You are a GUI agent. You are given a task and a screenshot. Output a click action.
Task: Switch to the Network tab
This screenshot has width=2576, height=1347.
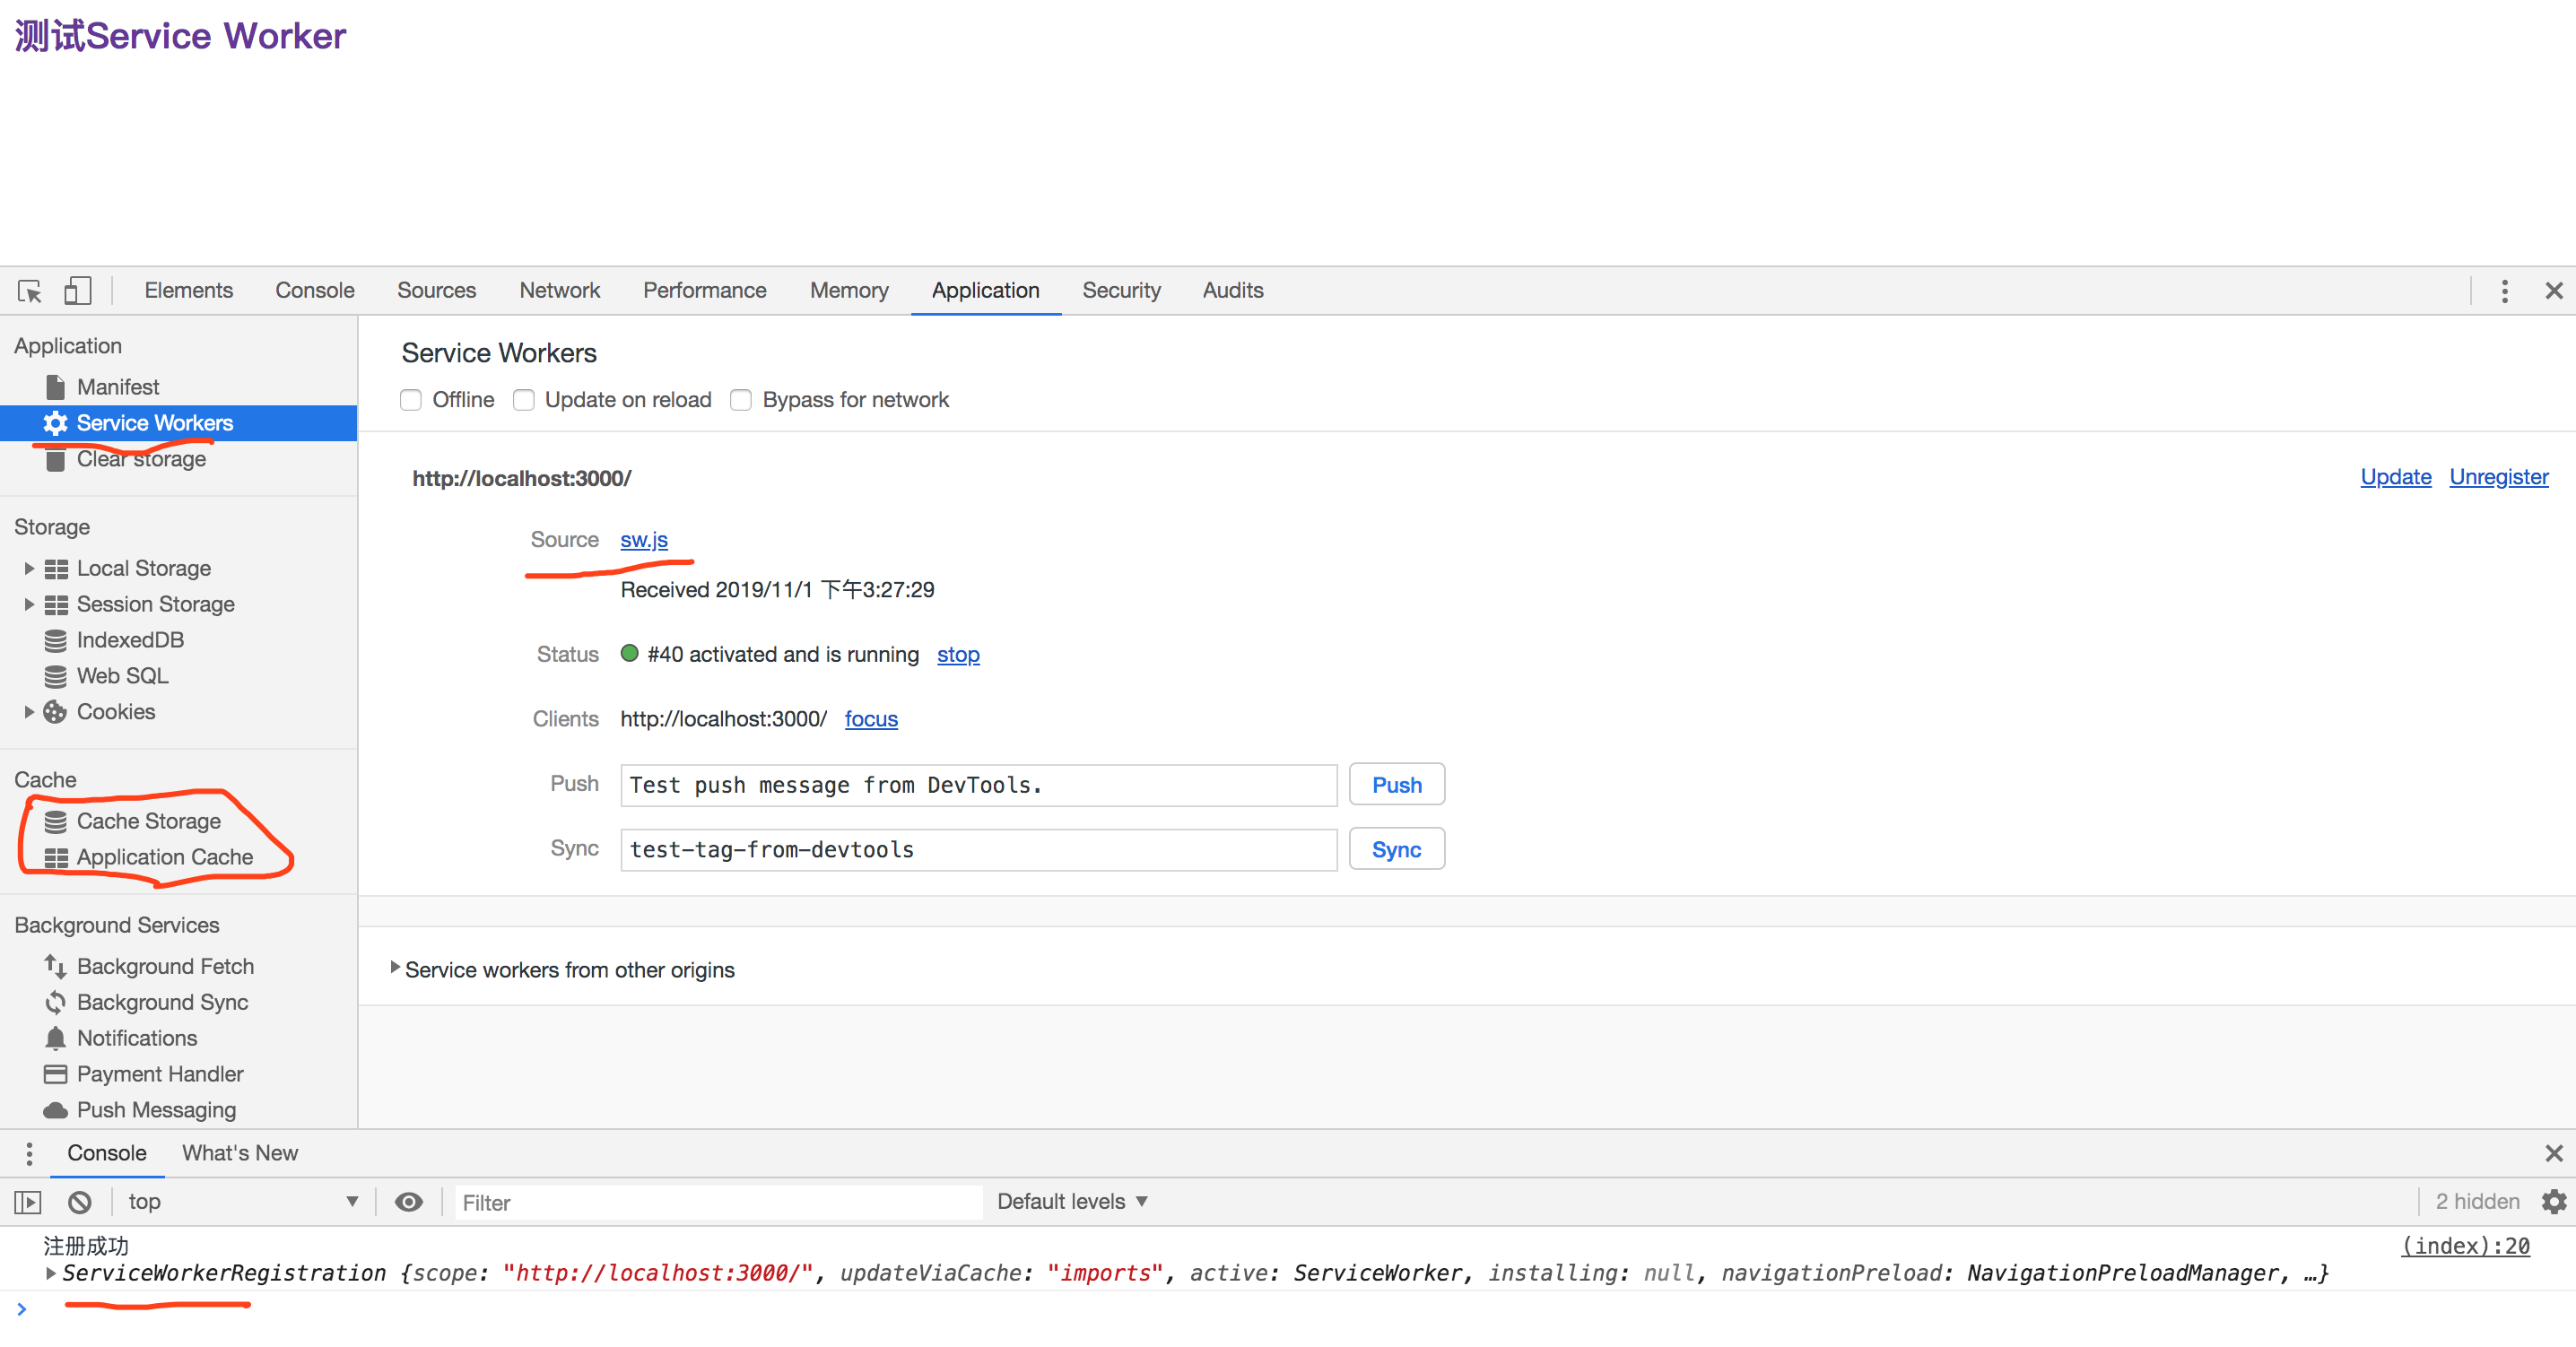click(x=559, y=291)
